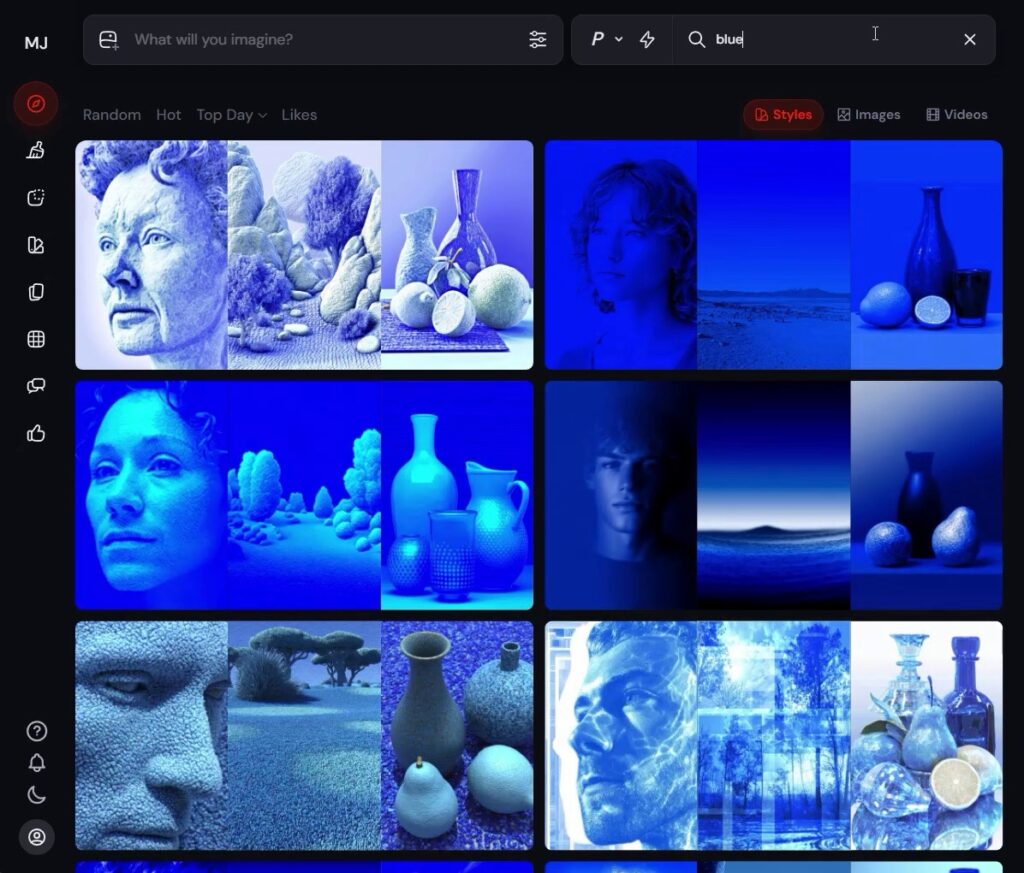Open the thumbs-up Likes icon in sidebar
1024x873 pixels.
click(x=36, y=433)
